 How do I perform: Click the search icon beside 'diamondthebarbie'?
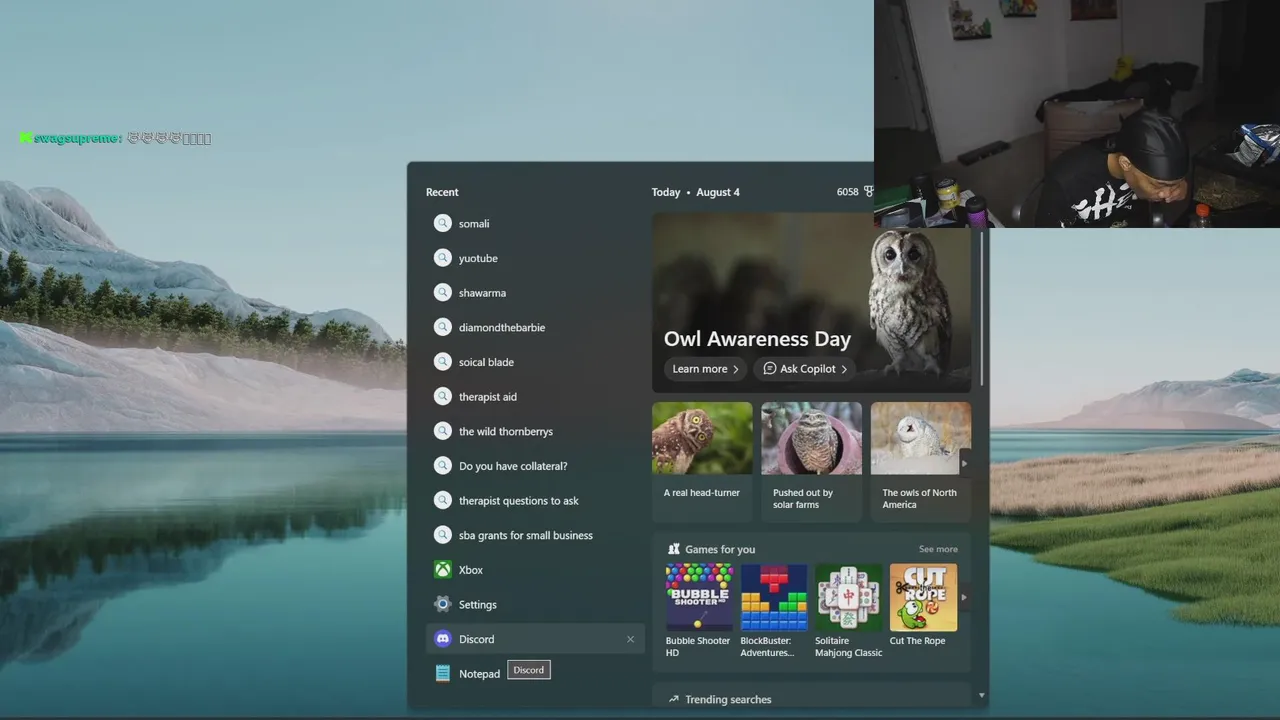pos(442,327)
